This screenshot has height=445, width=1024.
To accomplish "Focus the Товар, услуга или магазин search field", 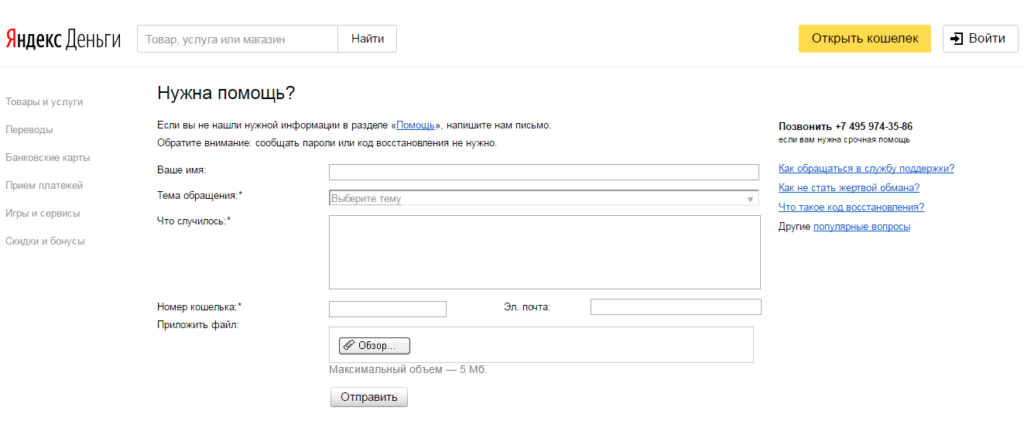I will [x=237, y=39].
